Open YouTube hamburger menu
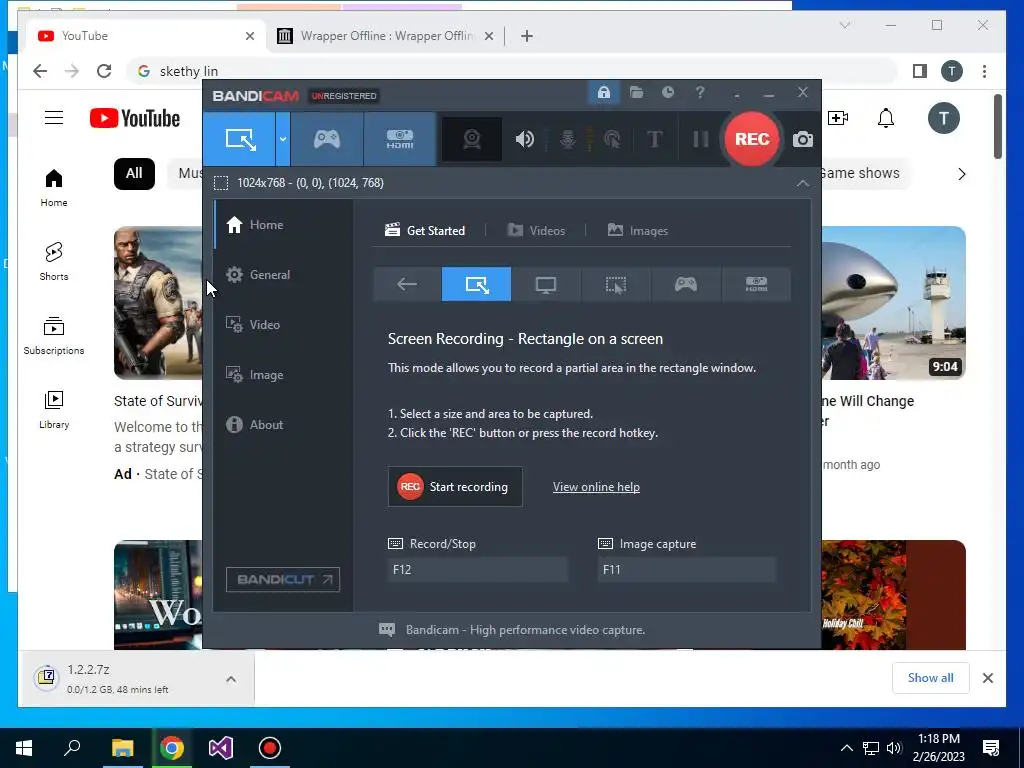Screen dimensions: 1024x768 (54, 118)
